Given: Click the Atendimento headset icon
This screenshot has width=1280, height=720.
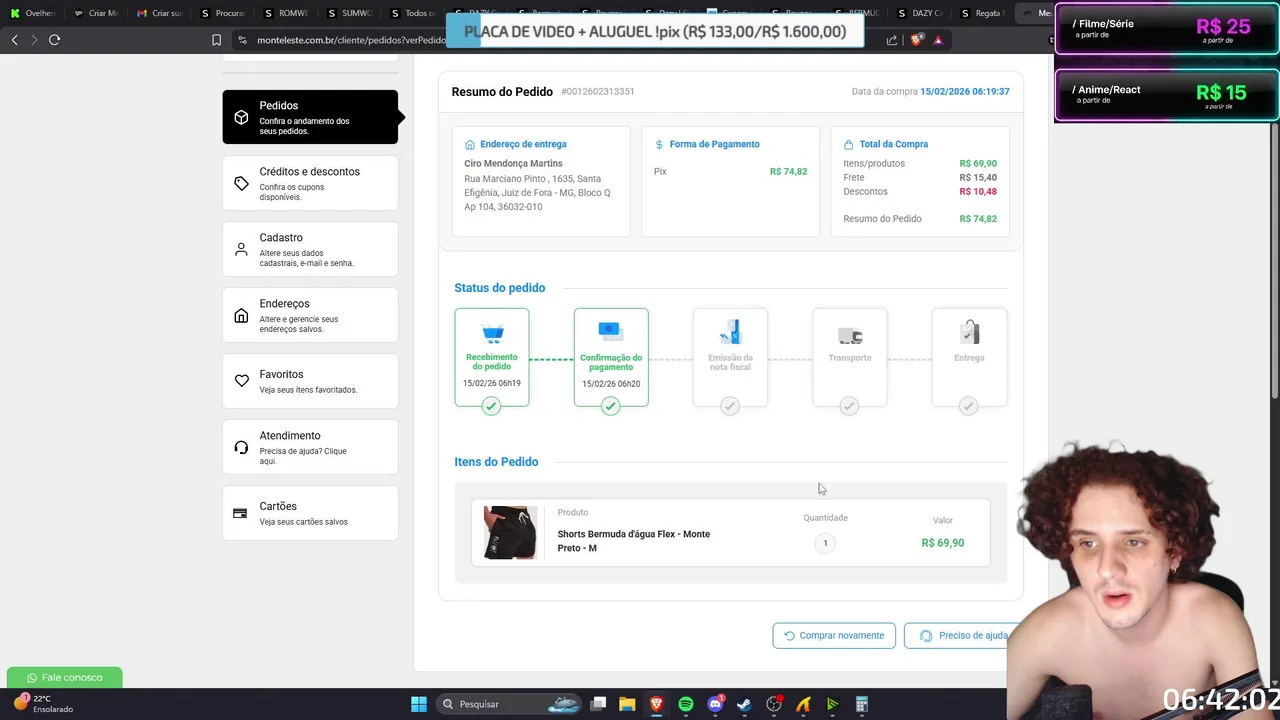Looking at the screenshot, I should tap(241, 447).
